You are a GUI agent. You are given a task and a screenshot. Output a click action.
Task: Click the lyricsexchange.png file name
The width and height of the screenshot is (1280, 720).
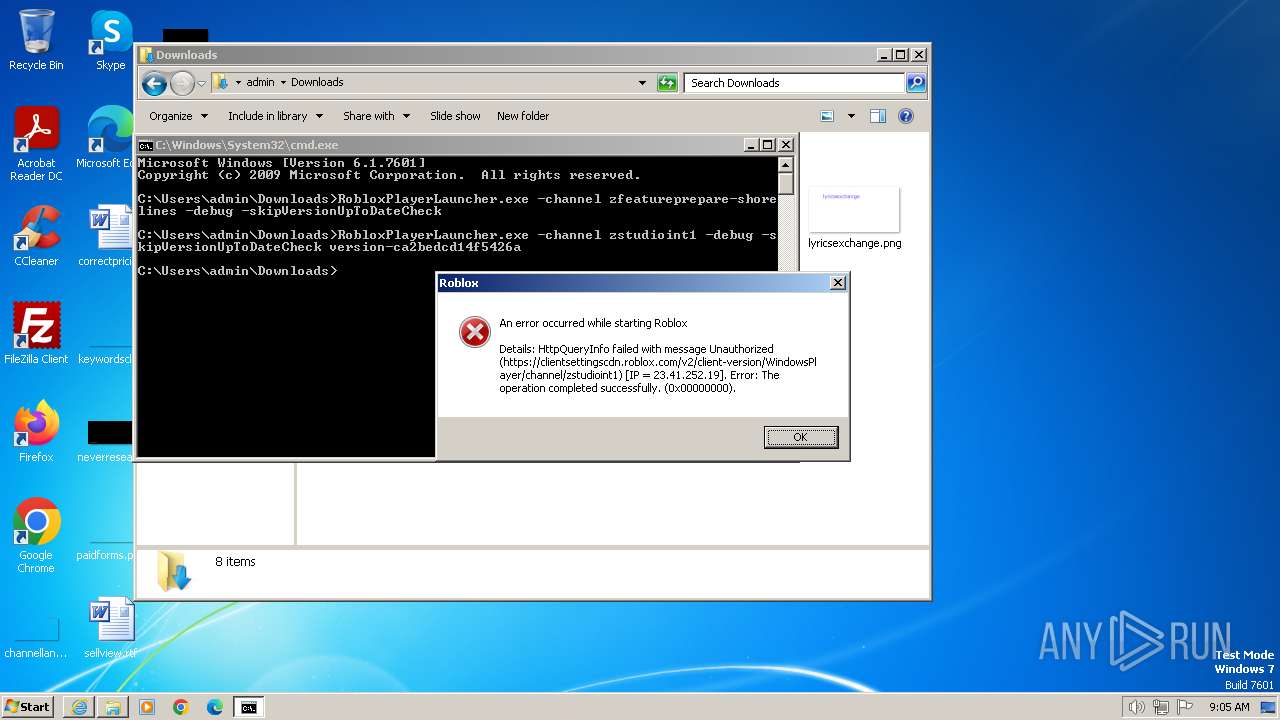854,243
